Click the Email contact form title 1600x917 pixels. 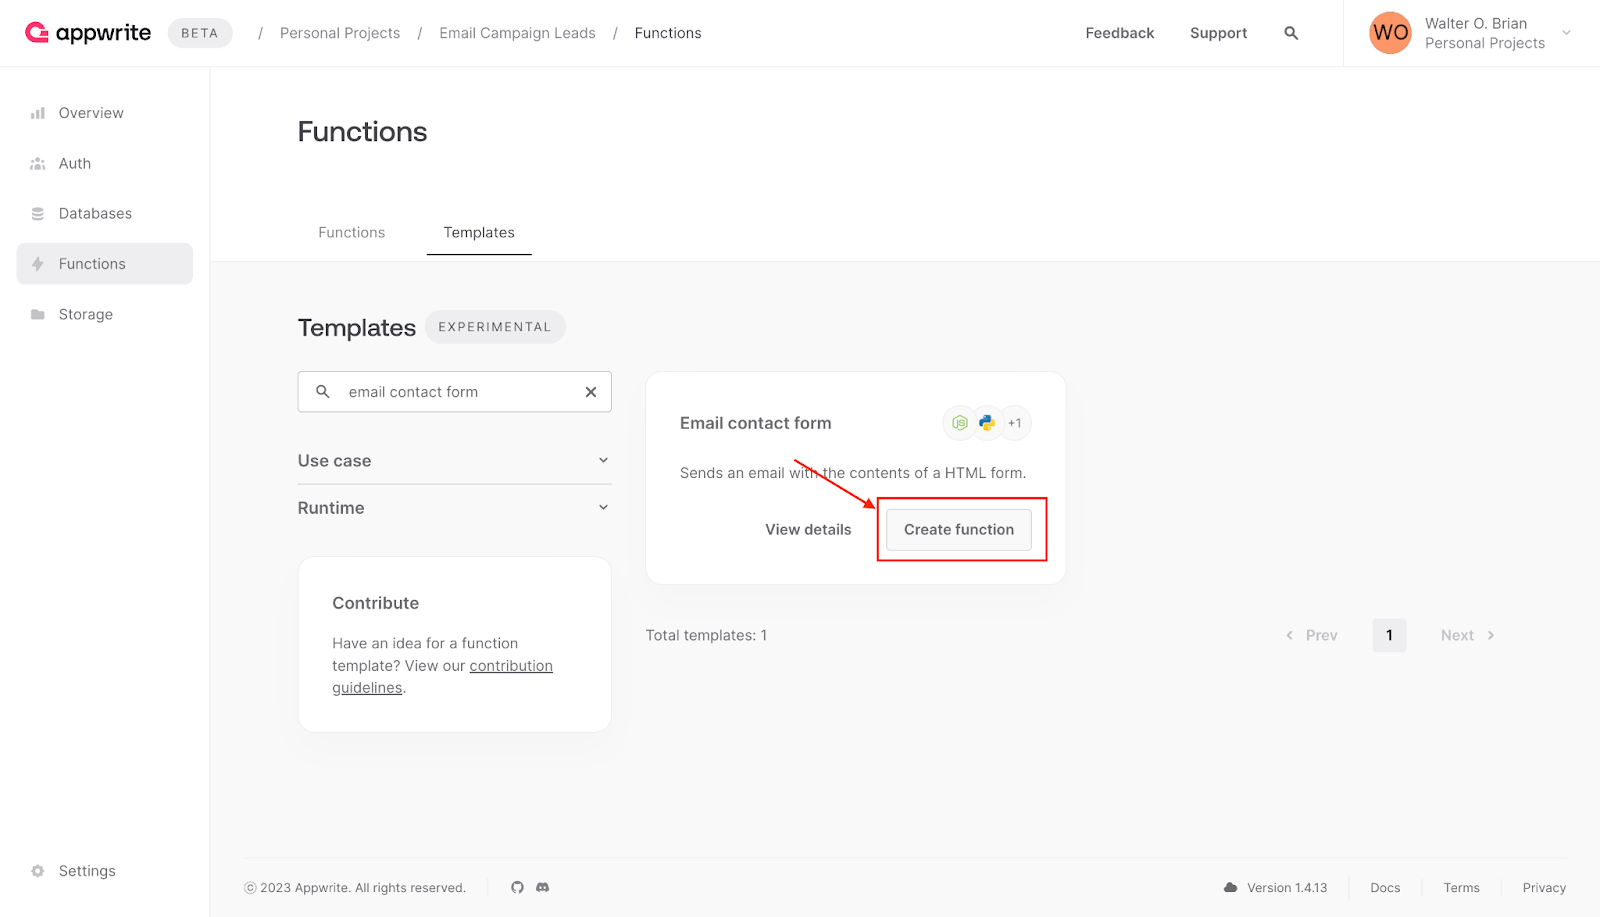click(756, 423)
